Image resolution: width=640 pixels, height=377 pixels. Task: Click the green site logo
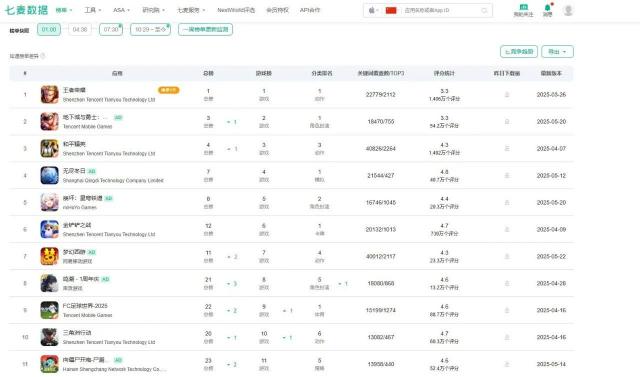[x=27, y=10]
